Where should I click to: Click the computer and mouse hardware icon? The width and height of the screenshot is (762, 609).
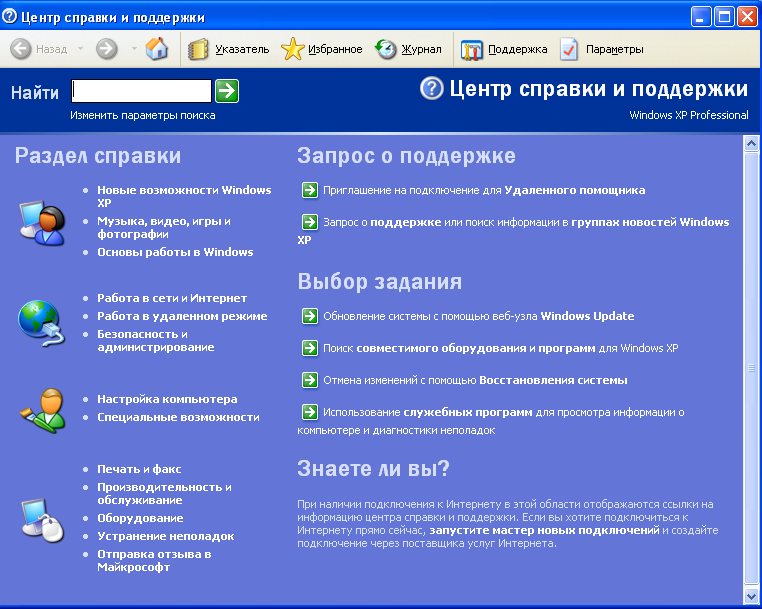(43, 520)
